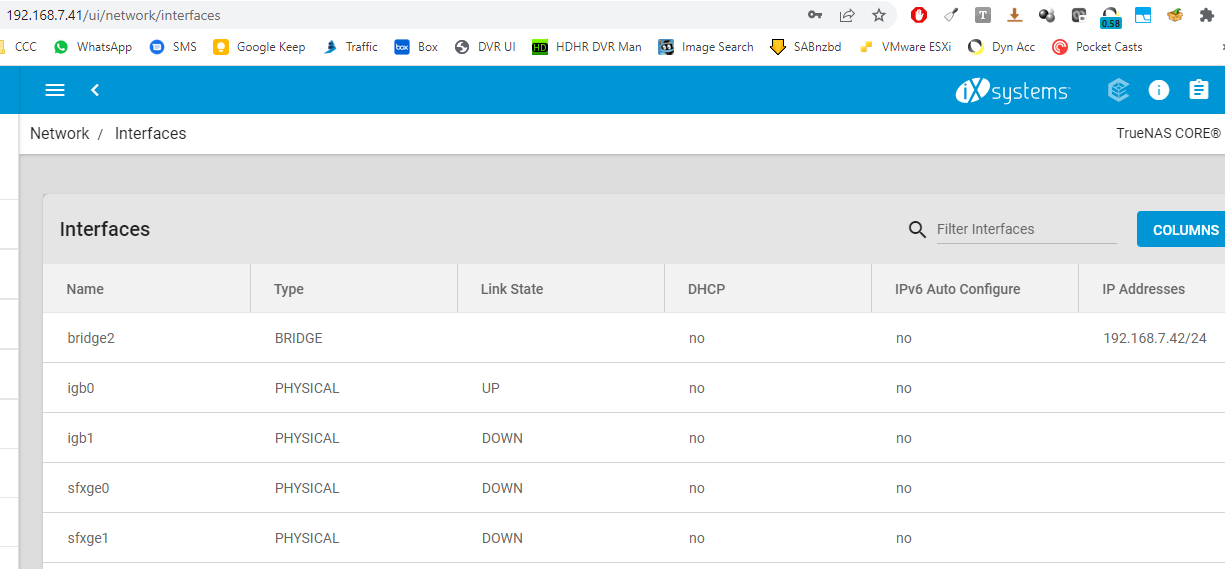1225x569 pixels.
Task: Sort by IPv6 Auto Configure column header
Action: [x=958, y=289]
